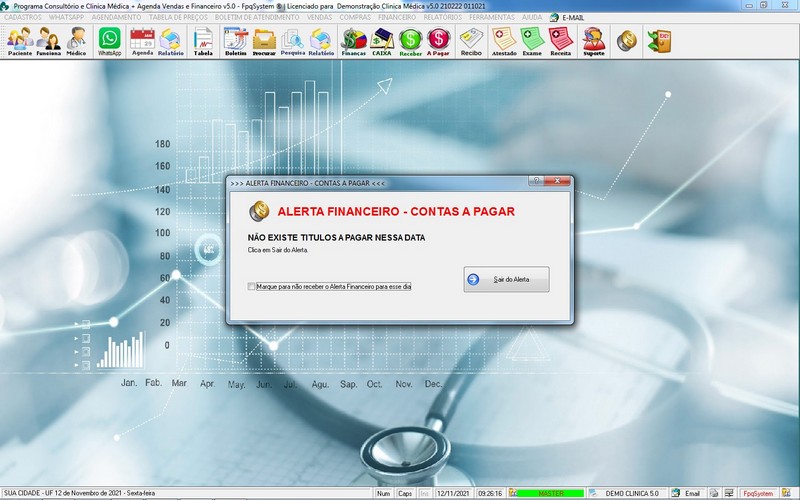Viewport: 800px width, 500px height.
Task: Click the monitor icon in status bar
Action: [730, 493]
